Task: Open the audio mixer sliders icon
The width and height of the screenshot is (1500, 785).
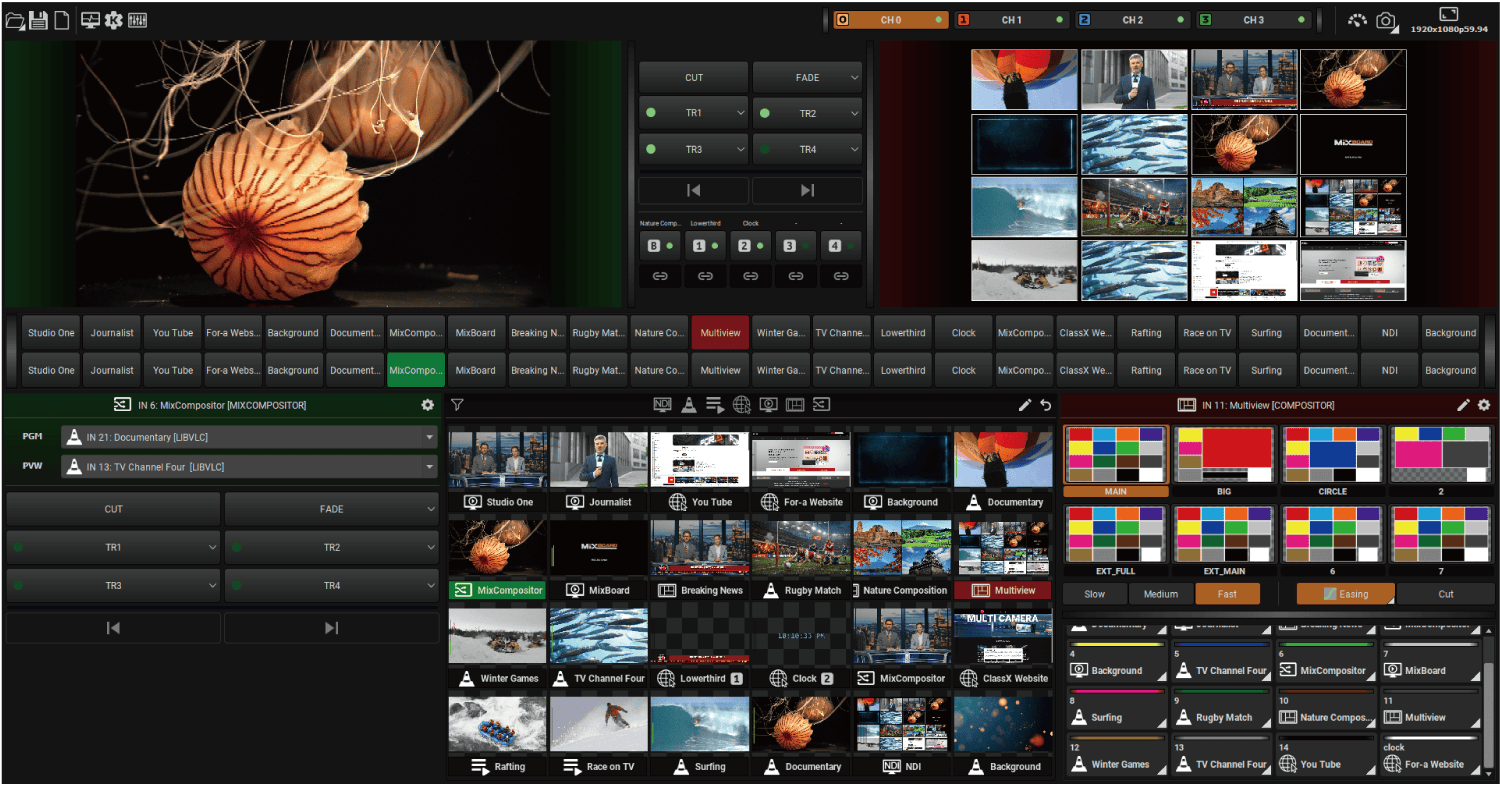Action: pyautogui.click(x=137, y=20)
